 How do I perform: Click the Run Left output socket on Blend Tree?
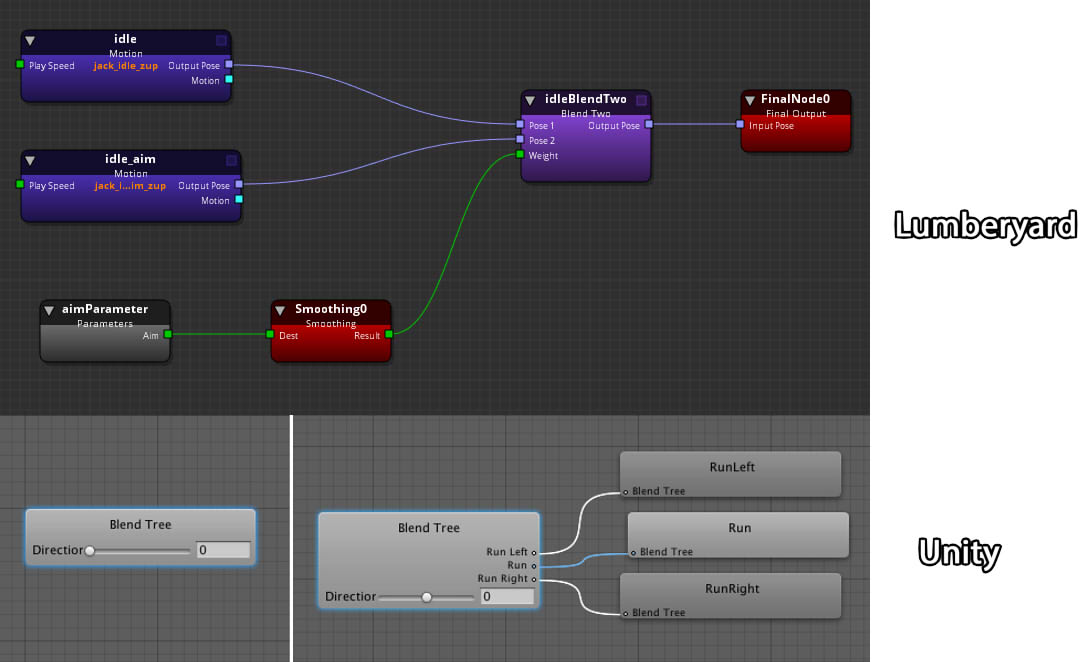tap(534, 552)
